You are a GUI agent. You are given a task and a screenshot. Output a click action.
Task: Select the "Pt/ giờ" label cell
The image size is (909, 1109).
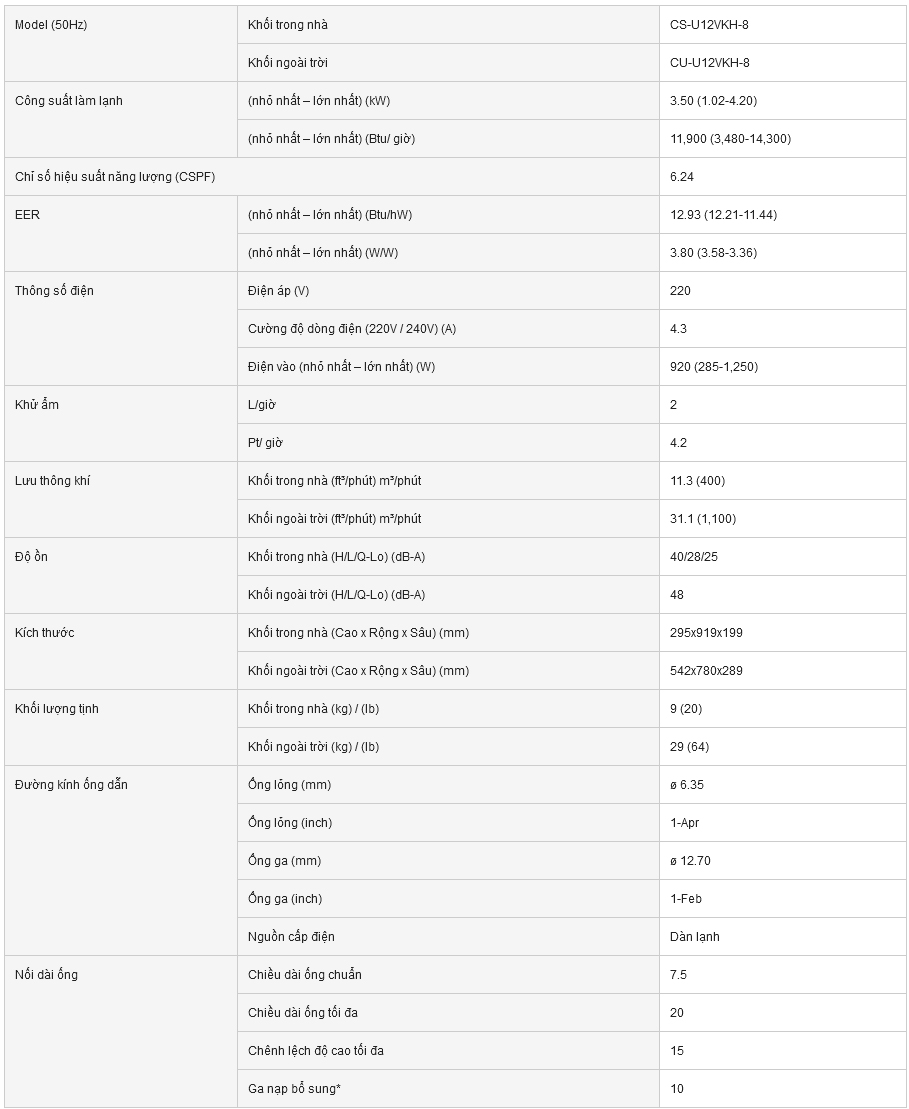(x=265, y=443)
